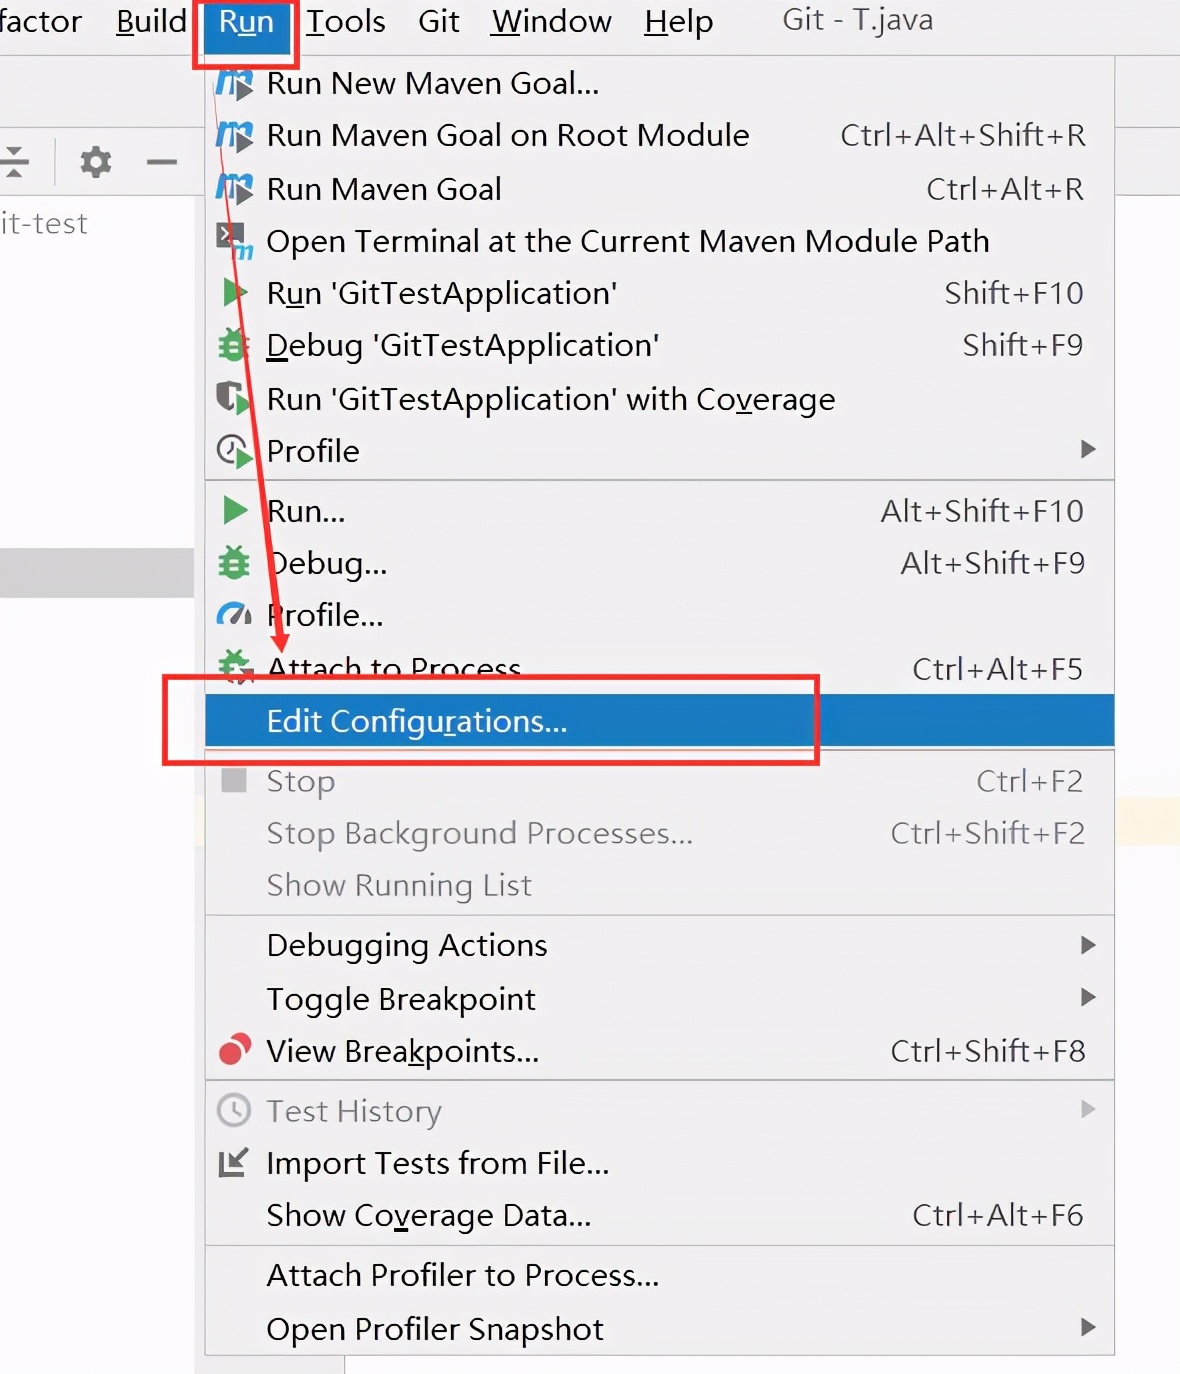Open the Git menu
This screenshot has width=1180, height=1374.
[439, 21]
